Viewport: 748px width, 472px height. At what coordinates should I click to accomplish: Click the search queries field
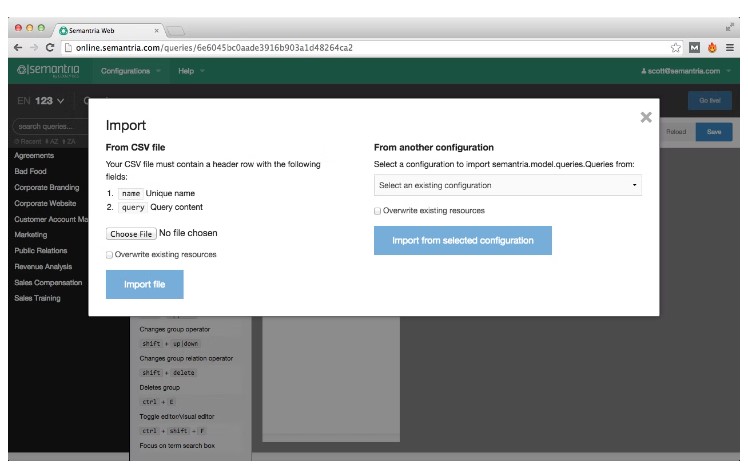pyautogui.click(x=50, y=126)
